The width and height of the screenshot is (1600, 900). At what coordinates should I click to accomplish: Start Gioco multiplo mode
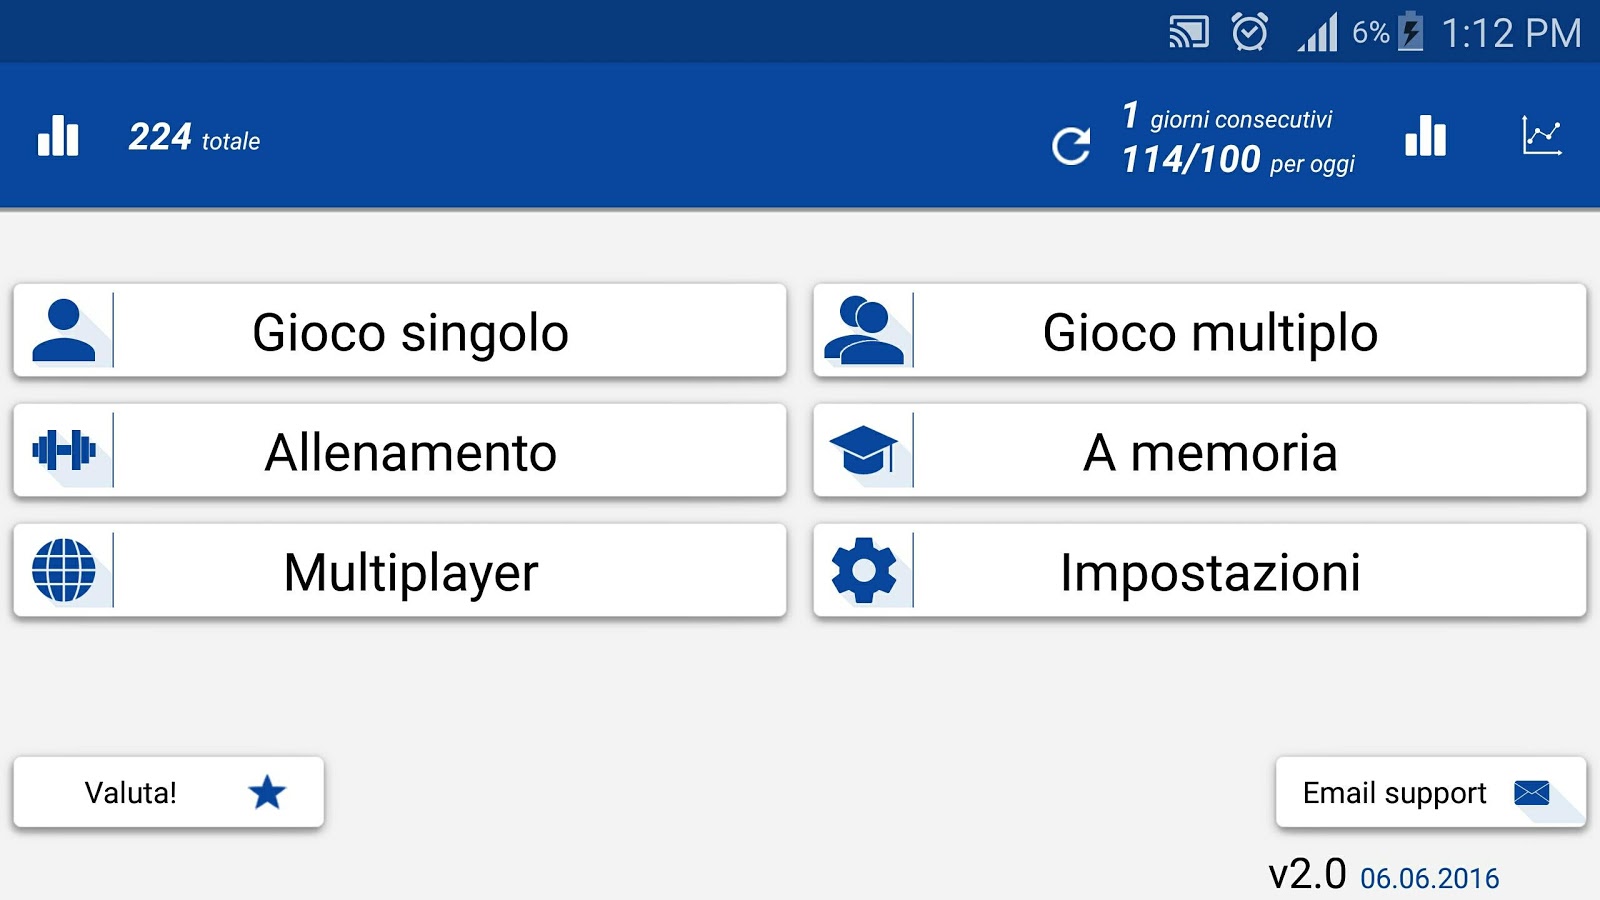pos(1200,330)
